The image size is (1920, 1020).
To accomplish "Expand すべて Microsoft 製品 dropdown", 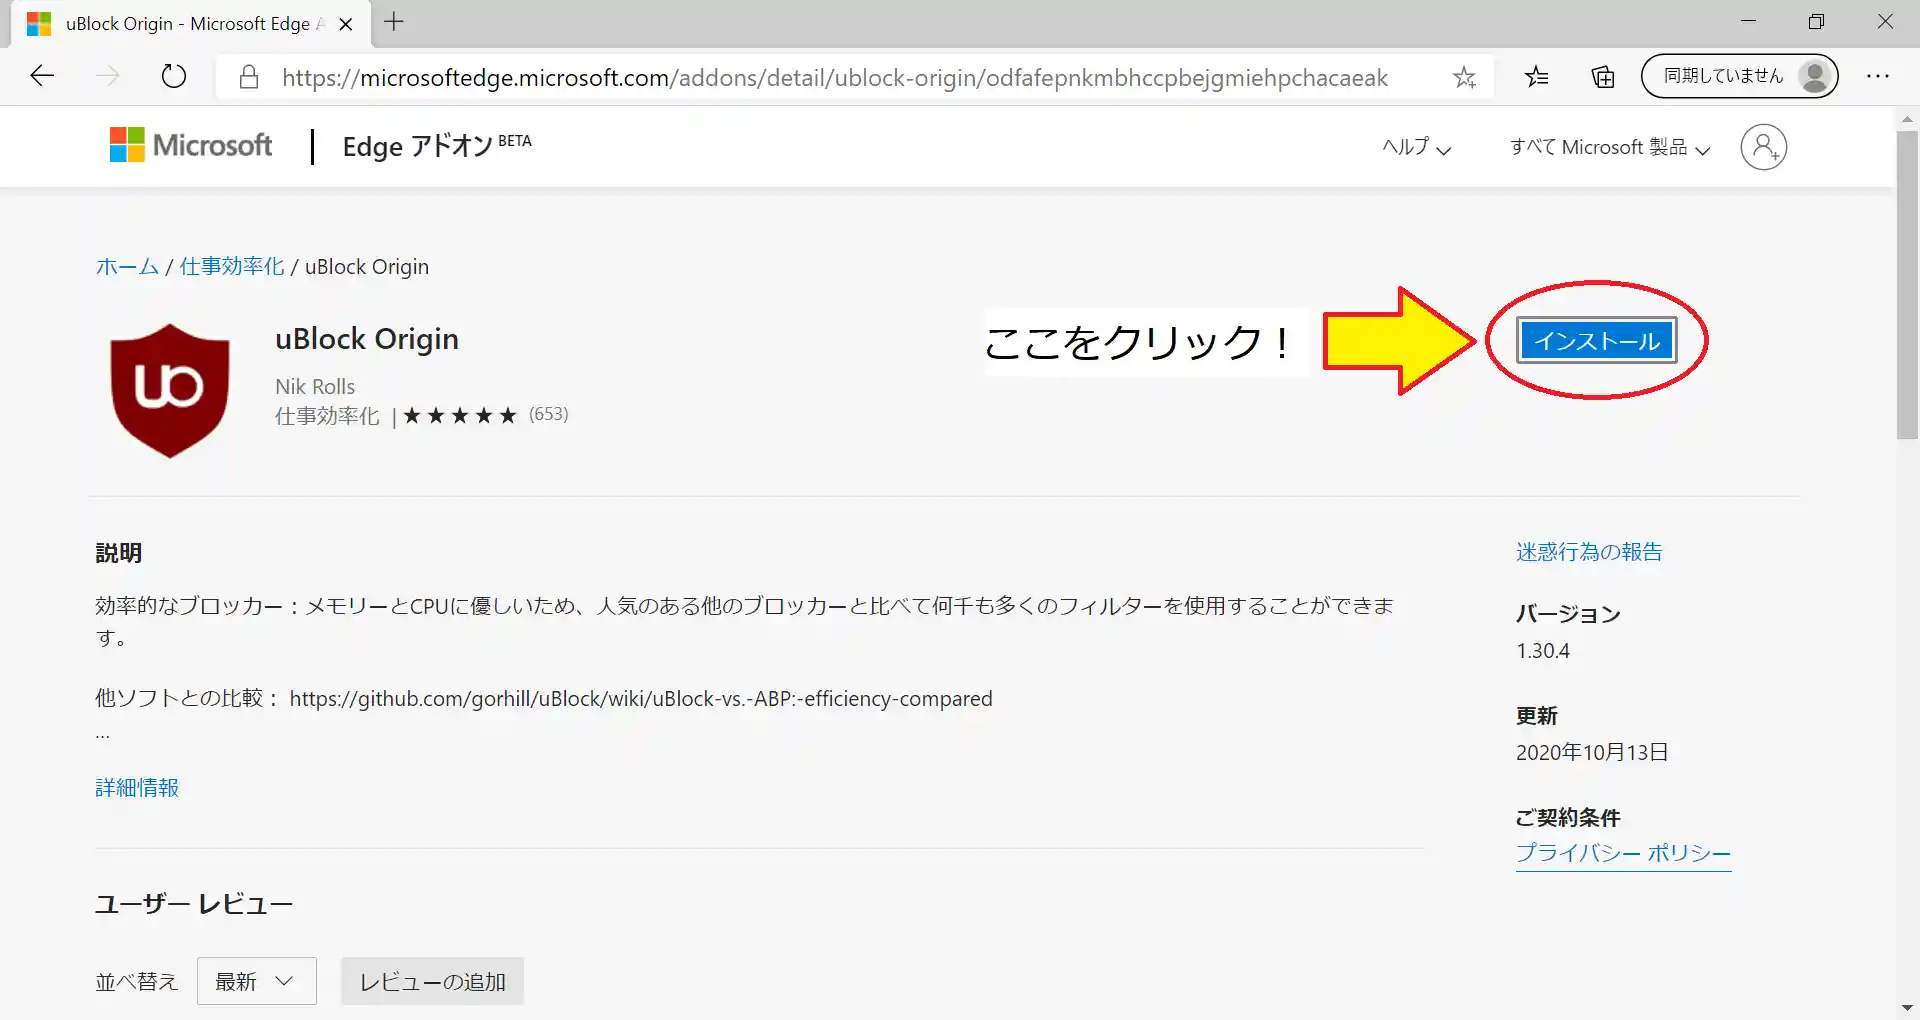I will (1609, 147).
